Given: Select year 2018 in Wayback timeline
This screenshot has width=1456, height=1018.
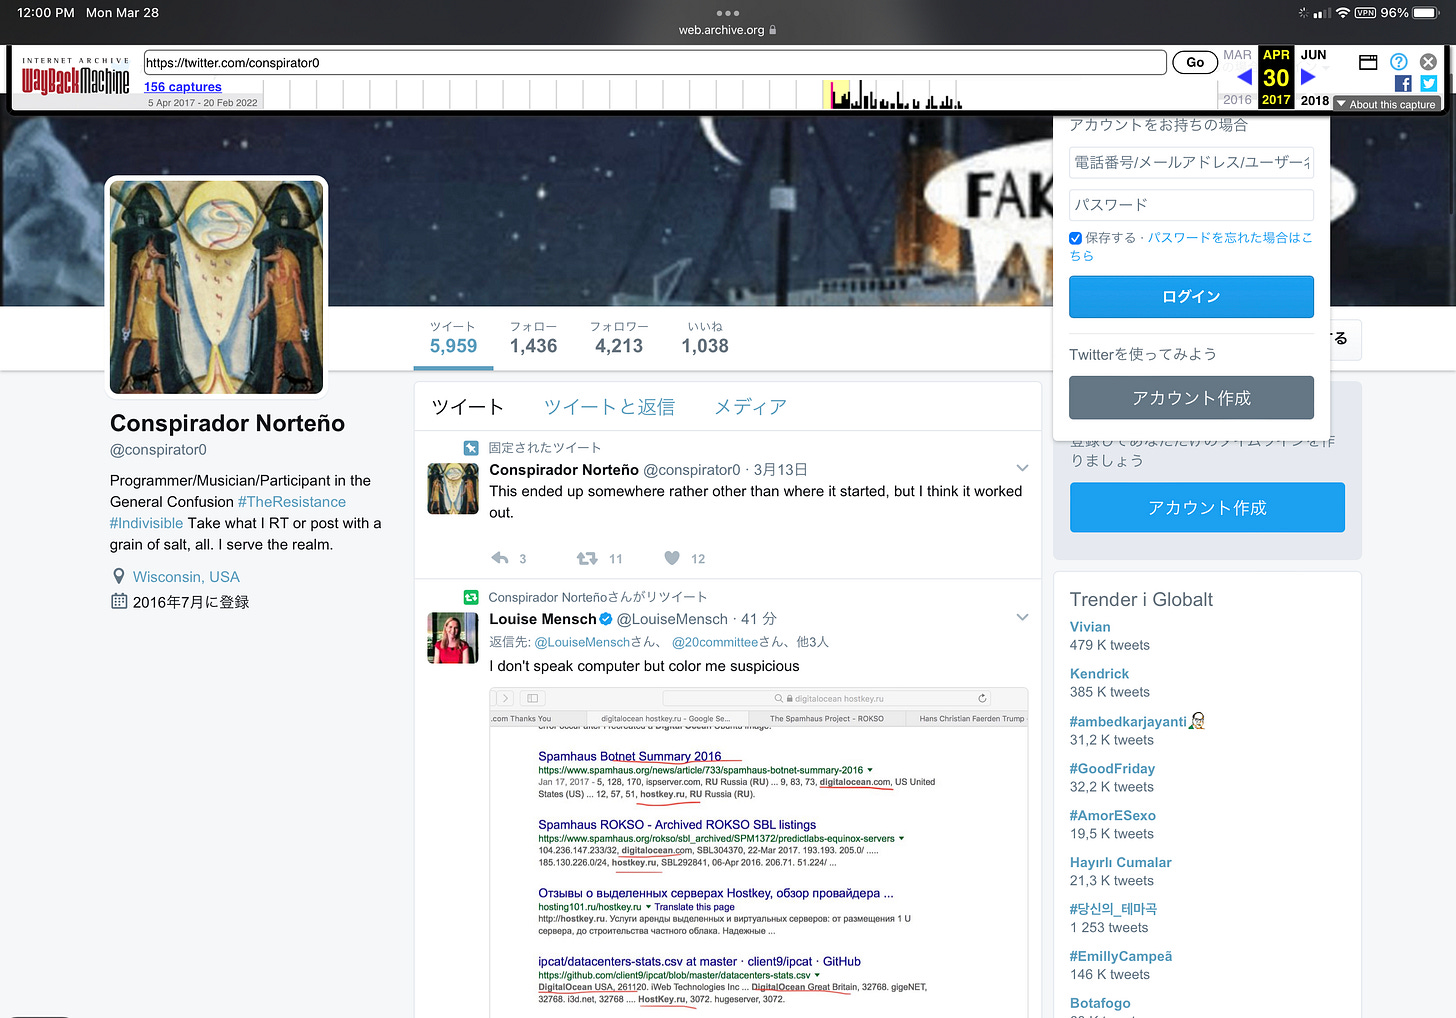Looking at the screenshot, I should click(x=1315, y=100).
